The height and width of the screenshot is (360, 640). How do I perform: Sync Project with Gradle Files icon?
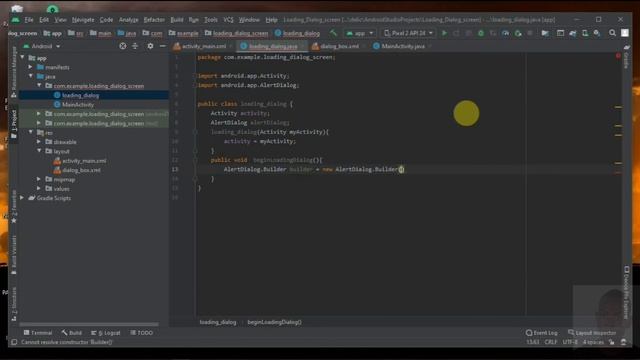(x=573, y=33)
